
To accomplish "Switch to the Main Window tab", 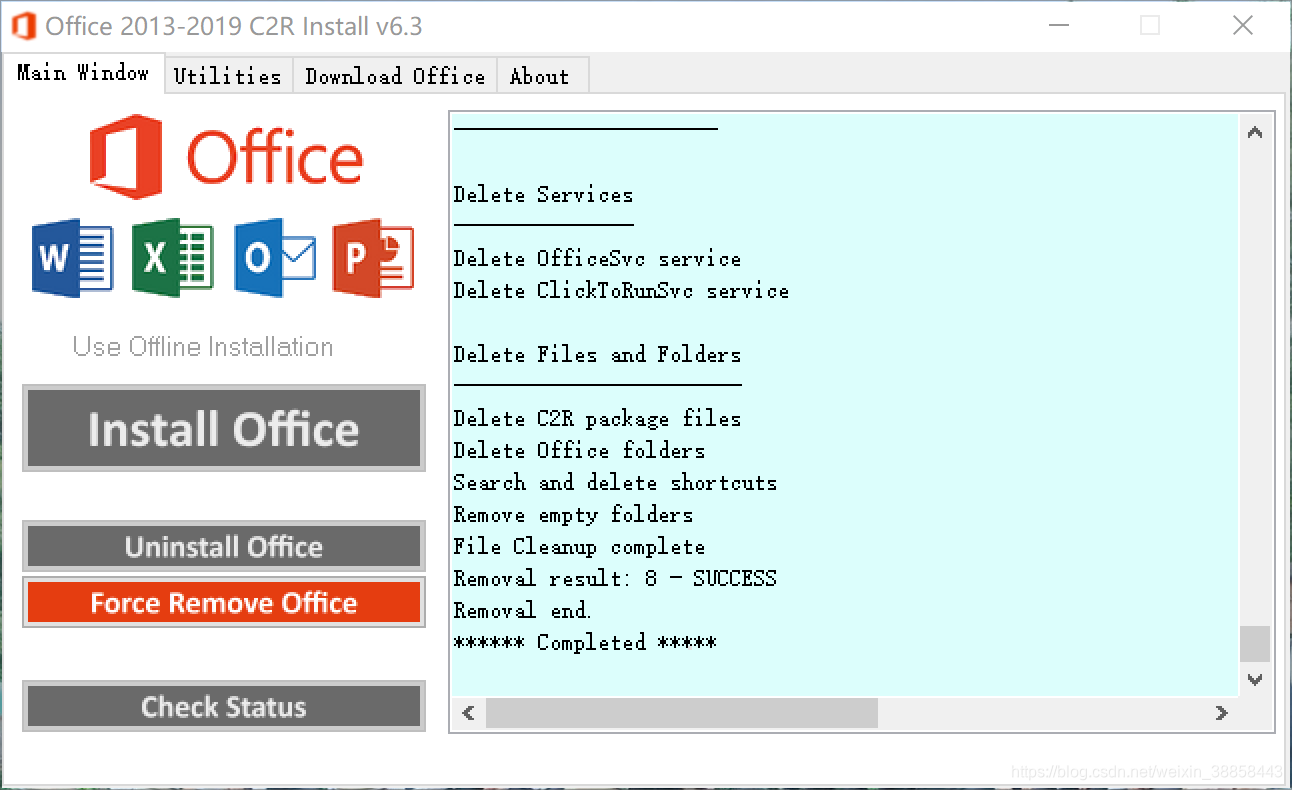I will click(83, 73).
